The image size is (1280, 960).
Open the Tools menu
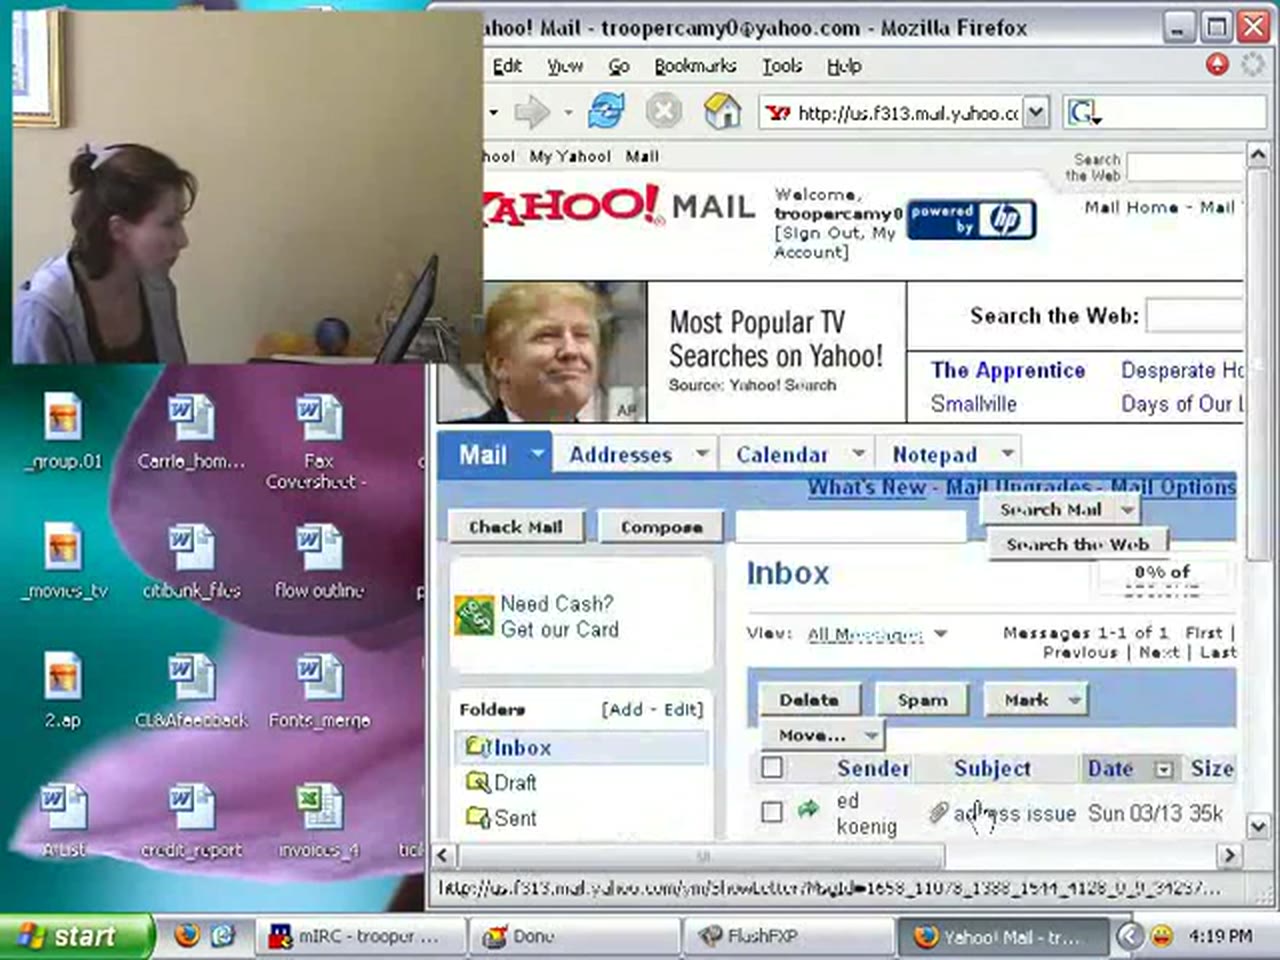pos(782,66)
